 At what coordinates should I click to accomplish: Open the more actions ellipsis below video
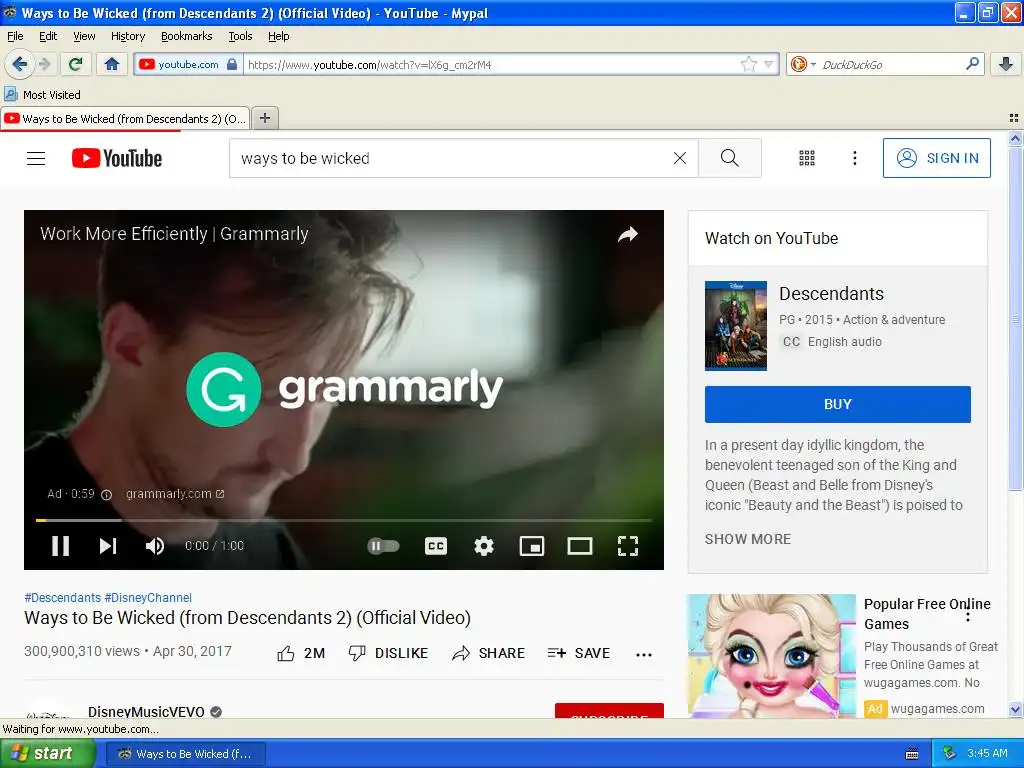pos(644,654)
